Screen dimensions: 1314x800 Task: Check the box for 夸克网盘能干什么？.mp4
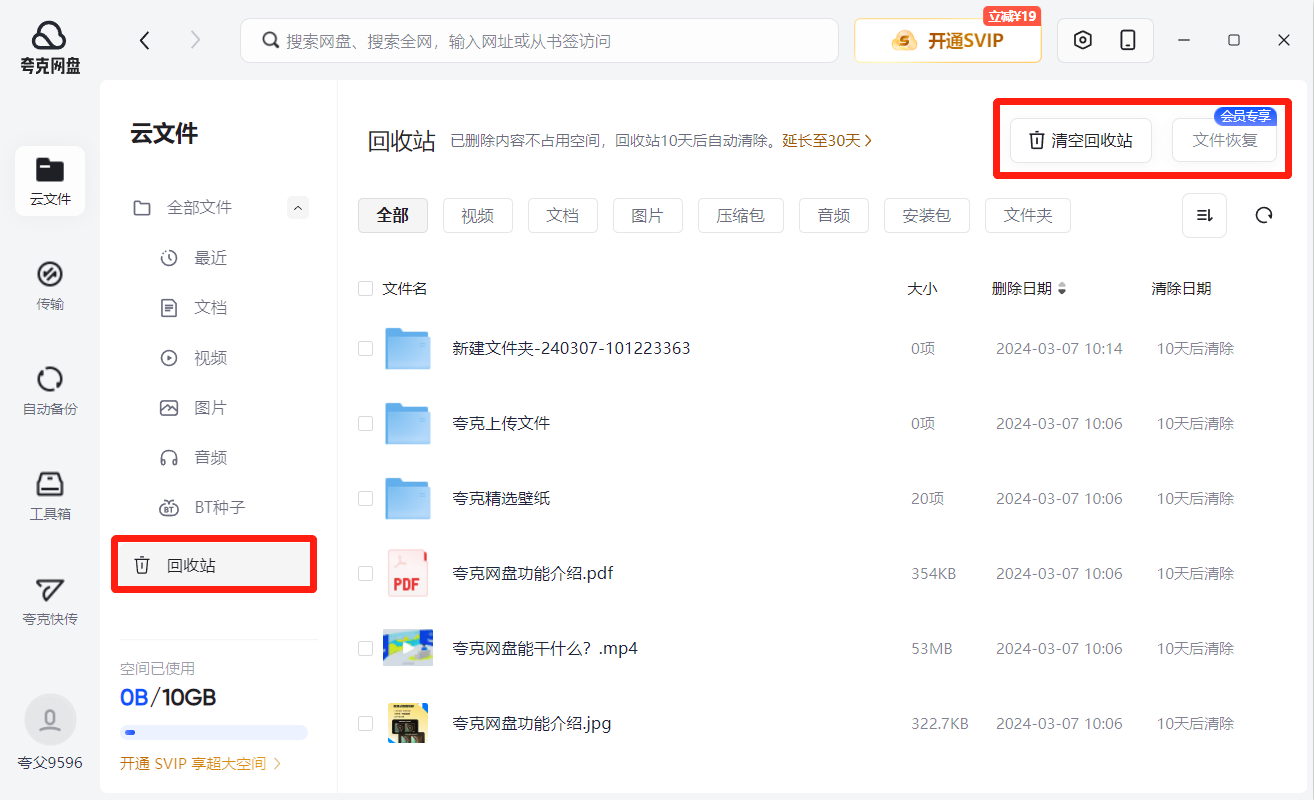365,649
